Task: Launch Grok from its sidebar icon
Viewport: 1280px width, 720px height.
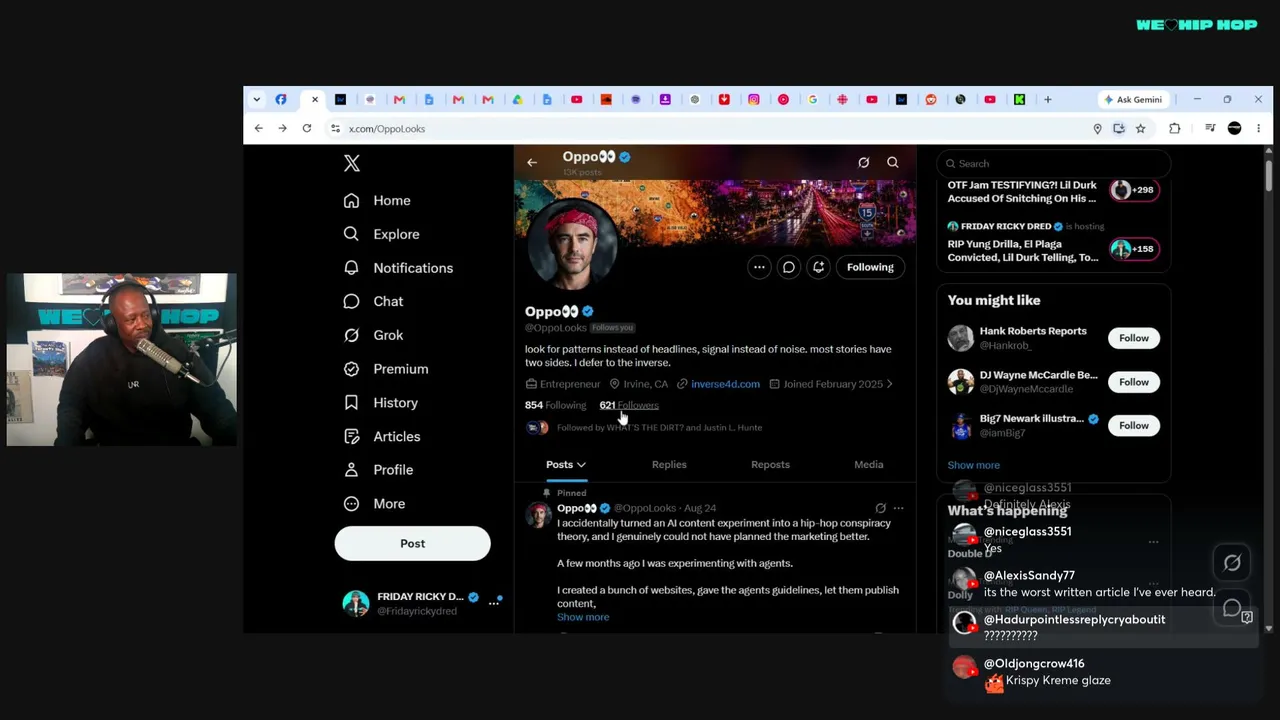Action: [351, 335]
